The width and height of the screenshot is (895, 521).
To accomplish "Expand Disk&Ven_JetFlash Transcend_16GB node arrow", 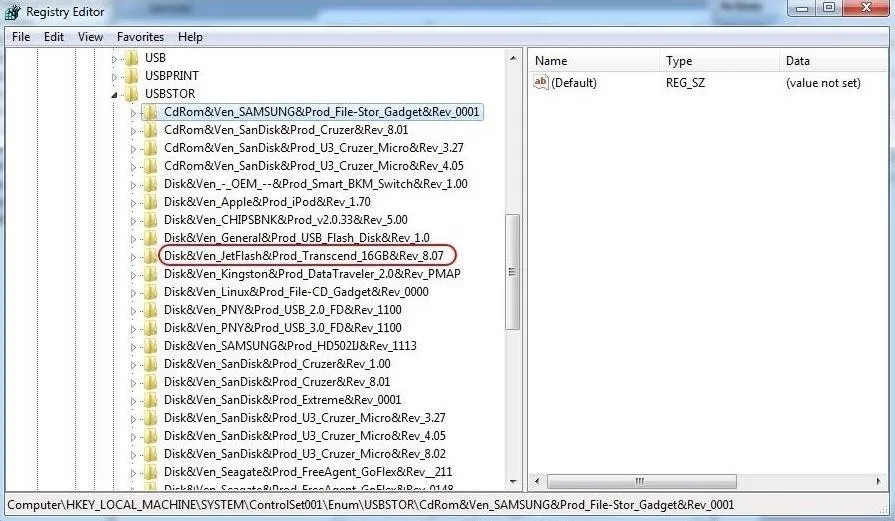I will [x=133, y=257].
